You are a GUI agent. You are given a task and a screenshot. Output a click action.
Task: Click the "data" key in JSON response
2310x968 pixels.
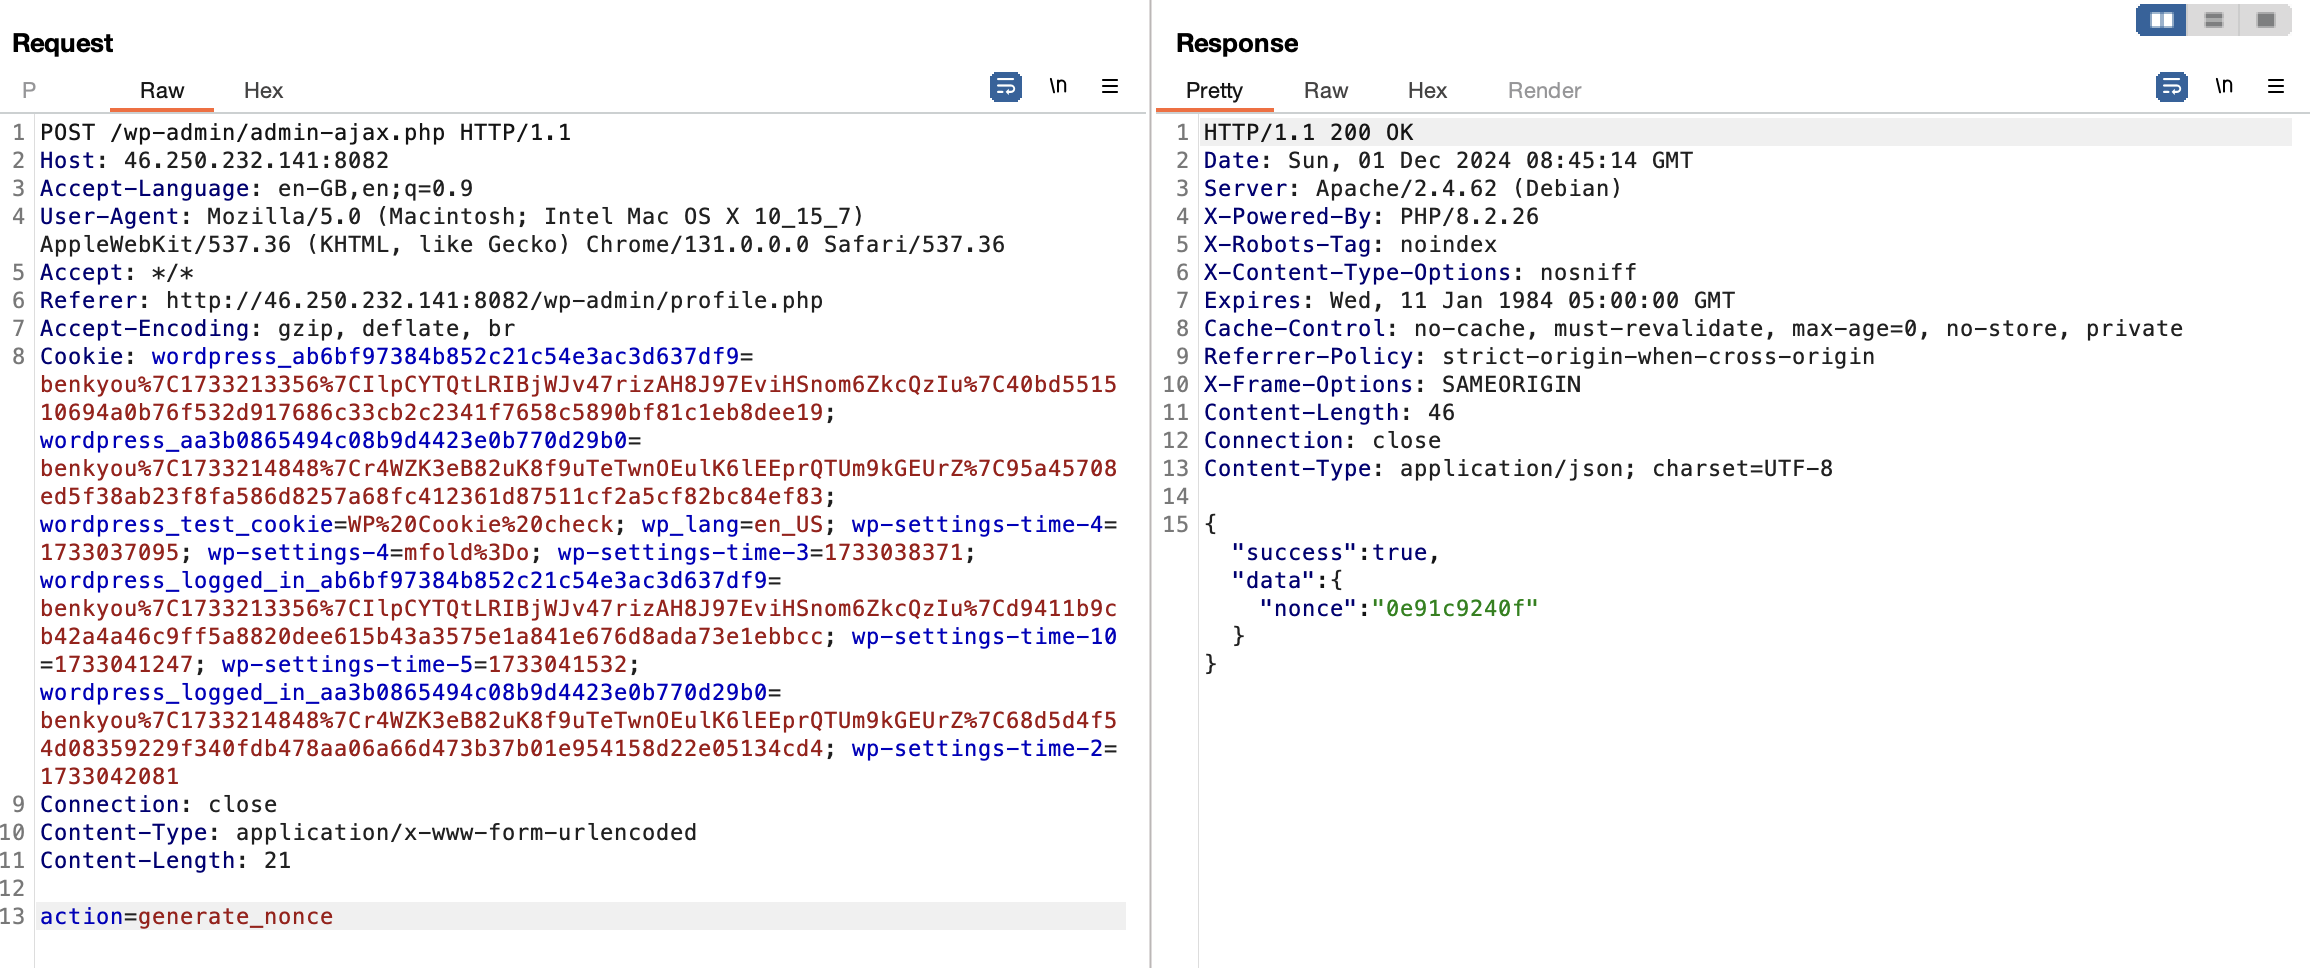click(x=1273, y=580)
